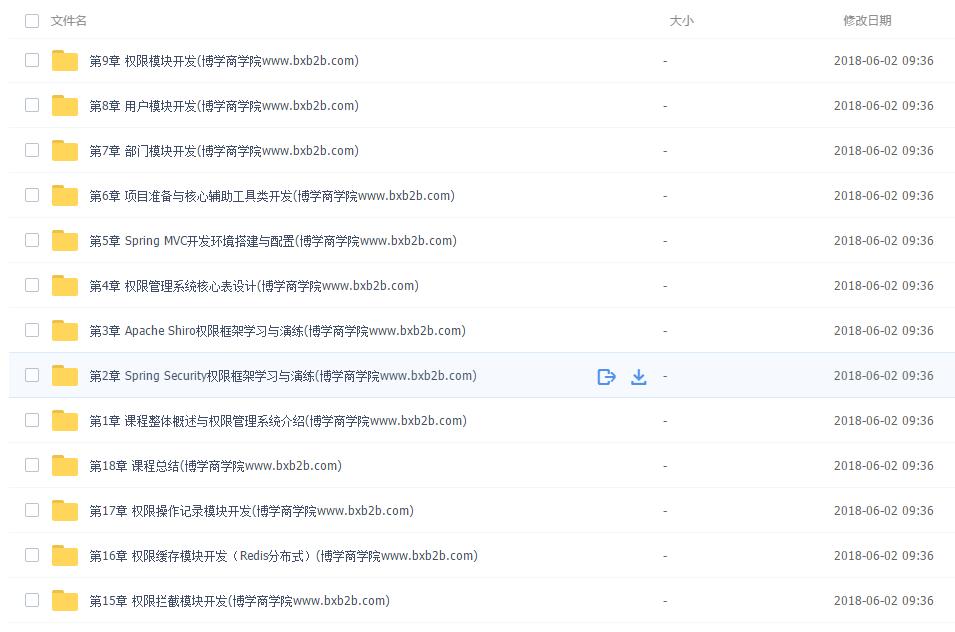Sort list by 修改日期 column header
The height and width of the screenshot is (632, 955).
point(867,21)
